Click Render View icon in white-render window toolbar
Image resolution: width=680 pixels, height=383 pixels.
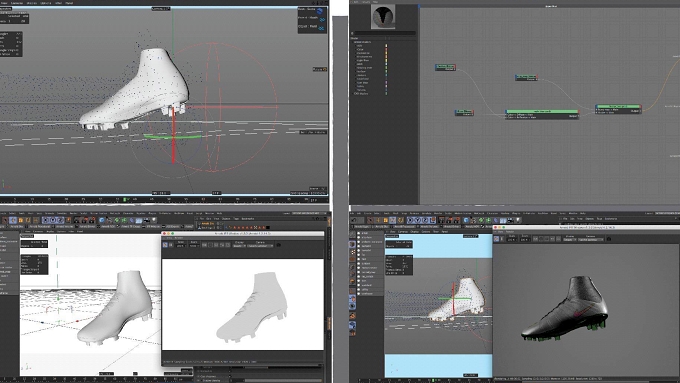point(77,220)
